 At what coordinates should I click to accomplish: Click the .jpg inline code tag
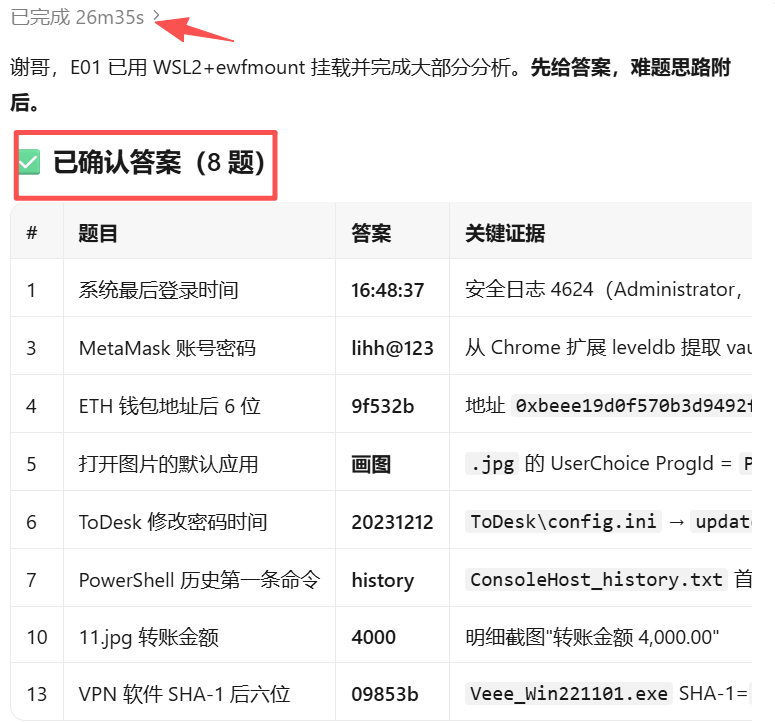tap(492, 464)
